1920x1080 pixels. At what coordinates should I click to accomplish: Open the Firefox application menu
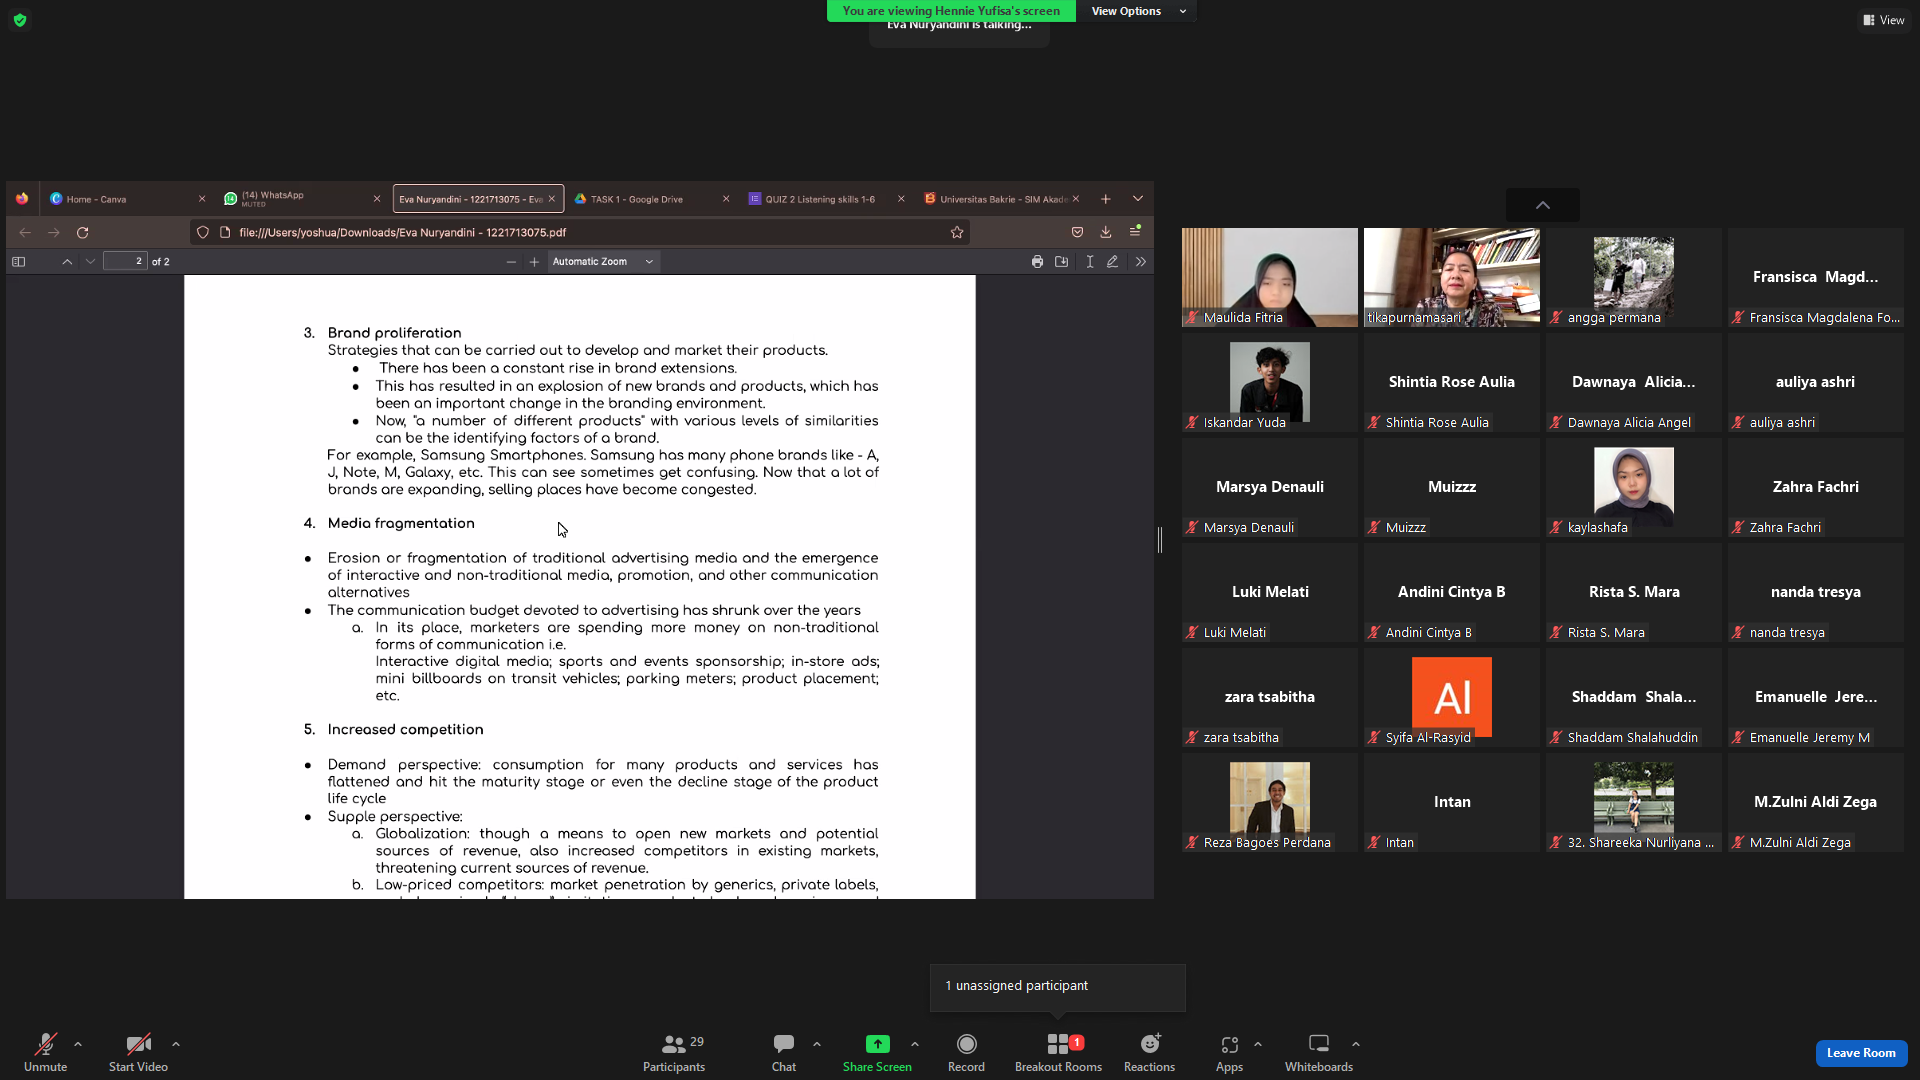1135,232
